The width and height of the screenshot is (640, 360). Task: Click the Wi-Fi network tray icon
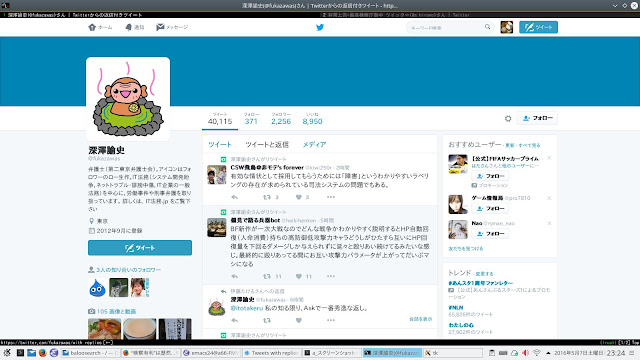pyautogui.click(x=537, y=353)
